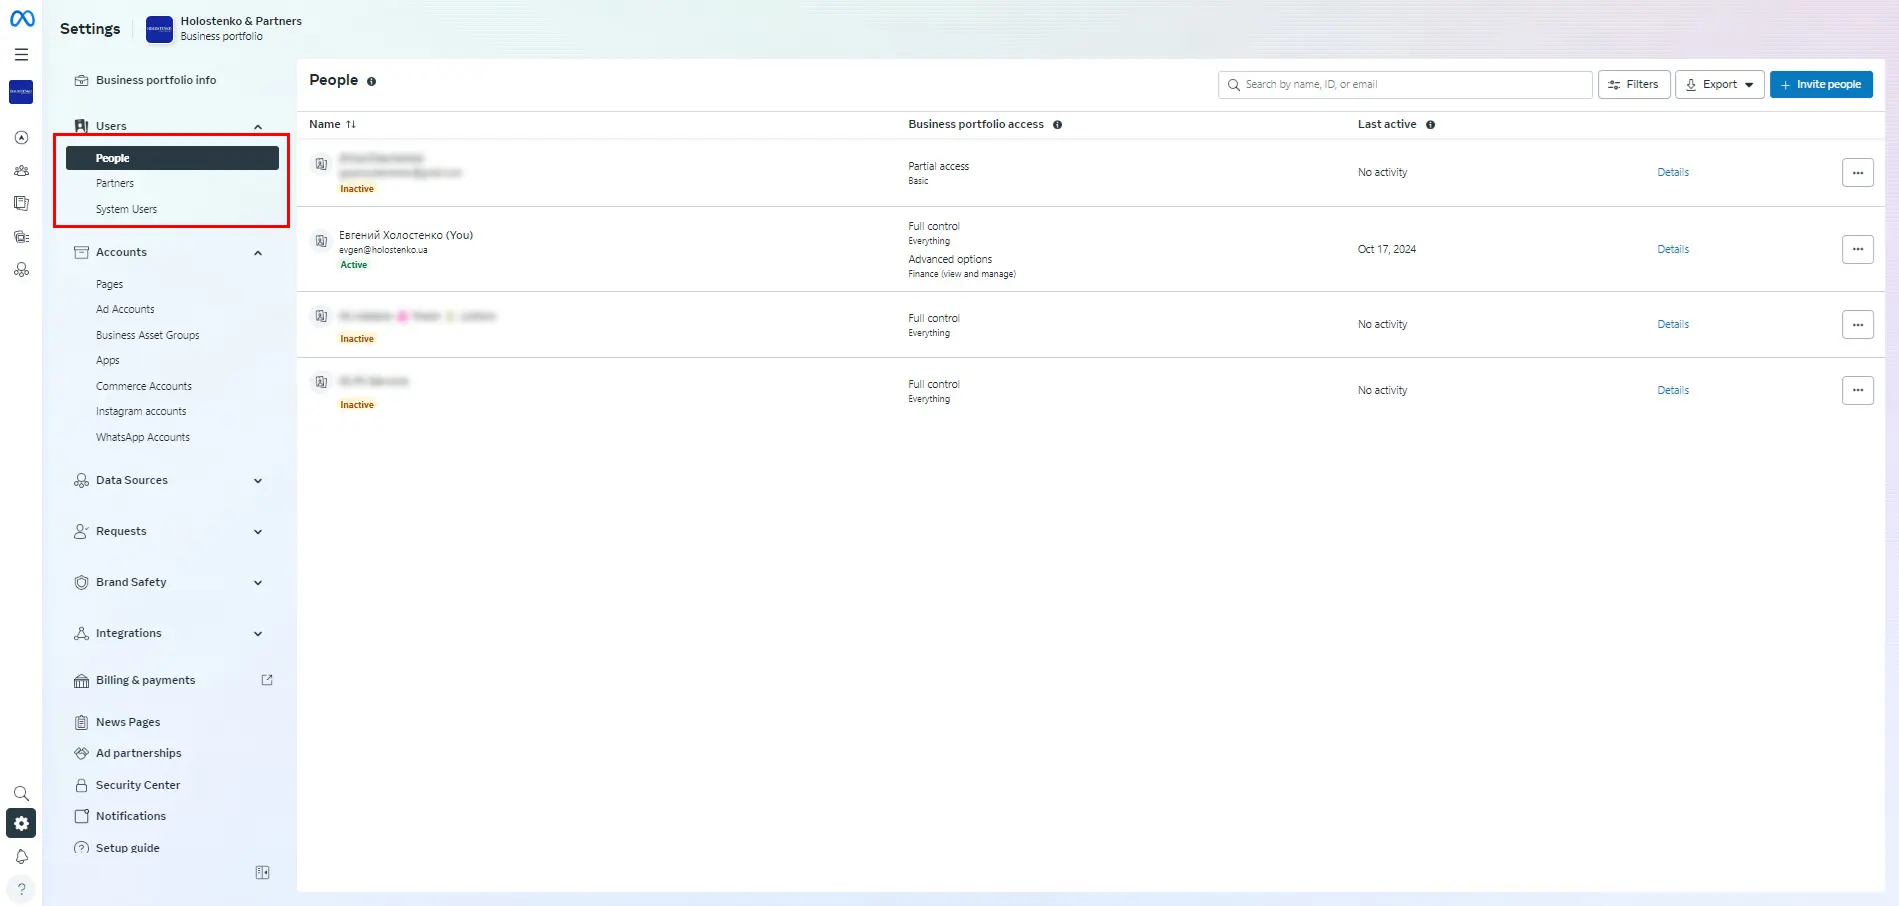Collapse the Users section chevron
This screenshot has width=1899, height=906.
pyautogui.click(x=258, y=127)
